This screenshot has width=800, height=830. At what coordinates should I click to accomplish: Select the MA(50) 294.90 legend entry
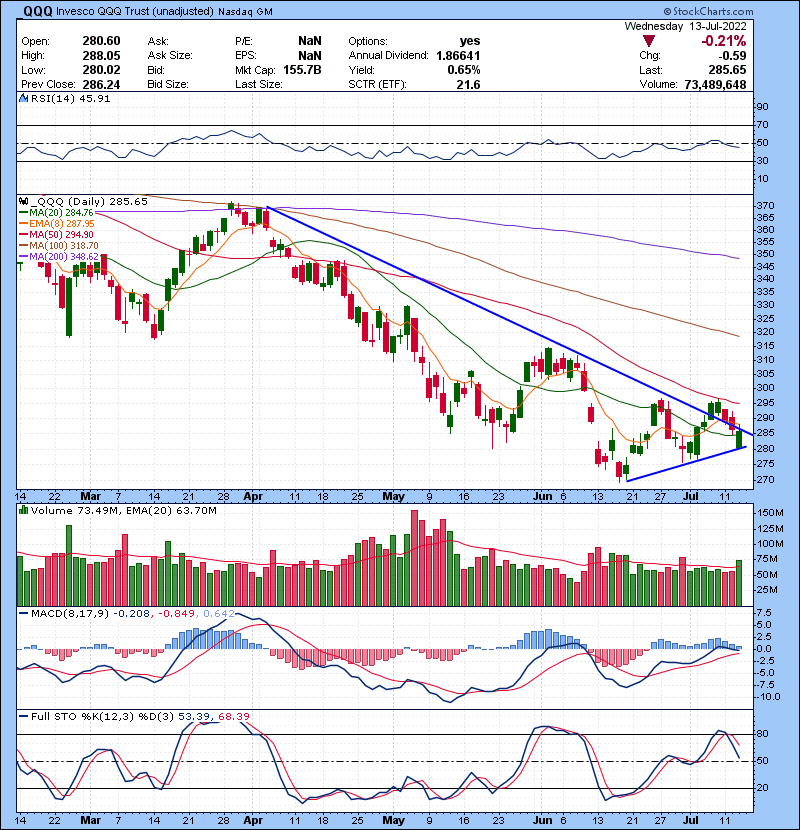point(56,234)
